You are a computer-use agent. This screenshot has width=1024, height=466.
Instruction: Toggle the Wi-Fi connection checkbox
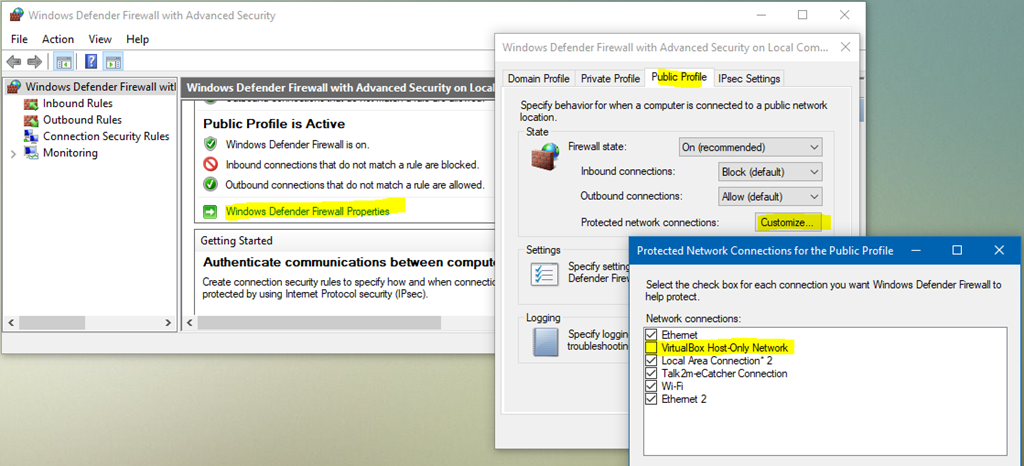click(651, 386)
